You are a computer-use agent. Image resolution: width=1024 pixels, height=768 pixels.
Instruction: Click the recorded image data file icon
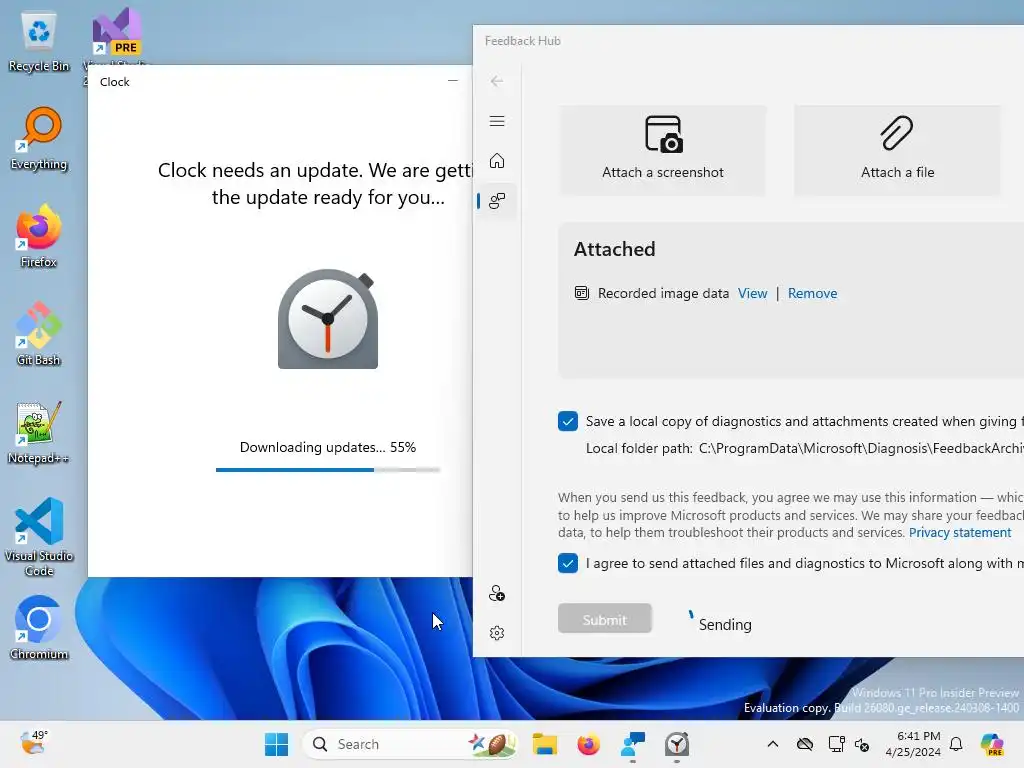point(581,293)
